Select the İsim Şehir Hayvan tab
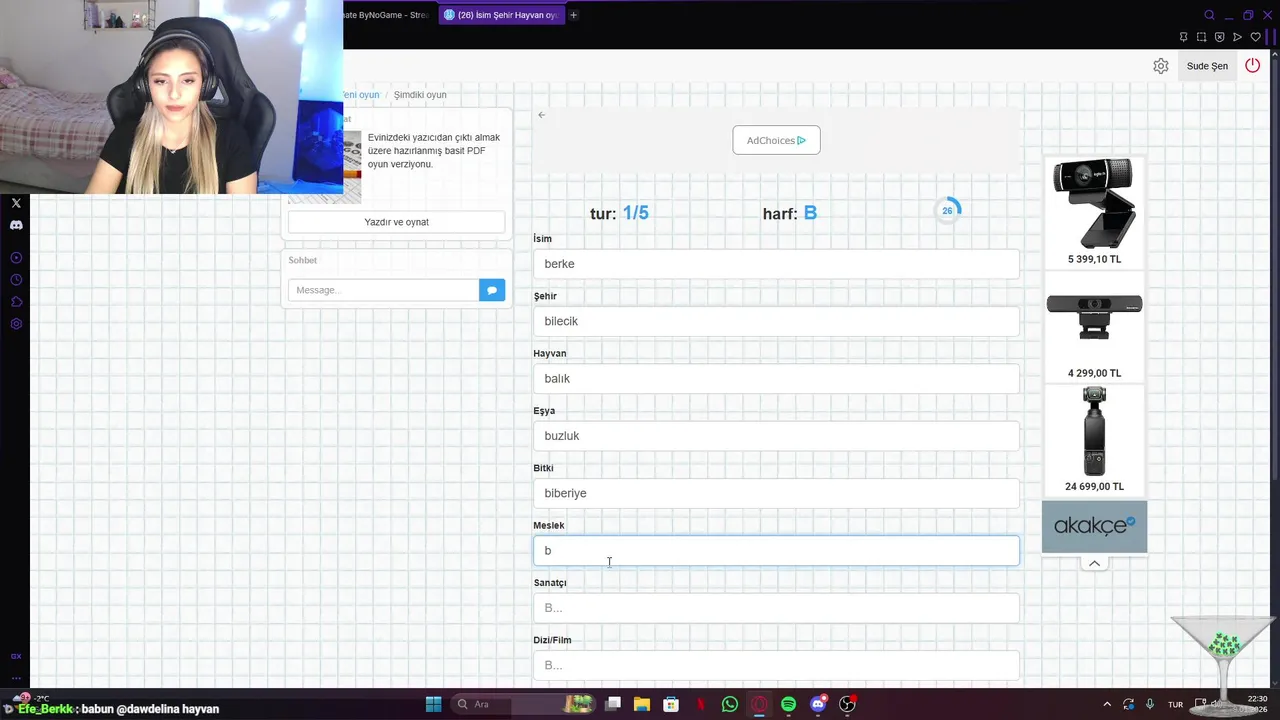This screenshot has width=1280, height=720. (500, 15)
